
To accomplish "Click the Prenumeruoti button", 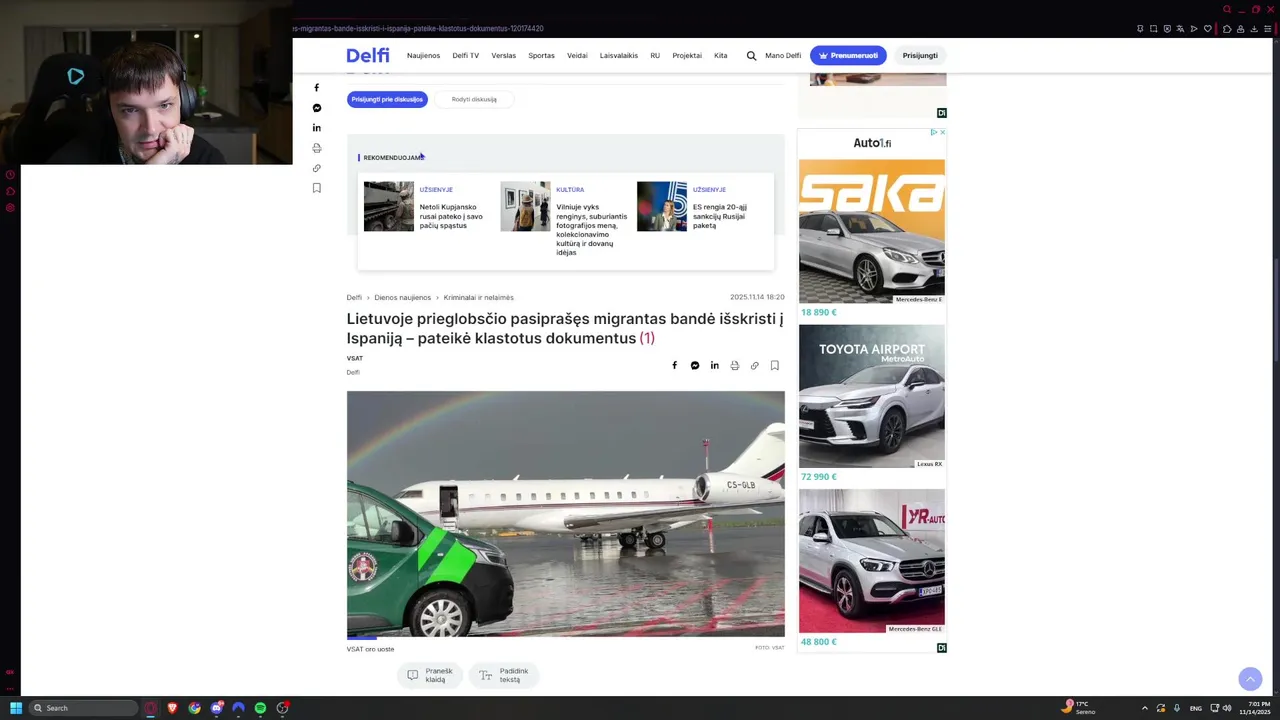I will point(848,56).
